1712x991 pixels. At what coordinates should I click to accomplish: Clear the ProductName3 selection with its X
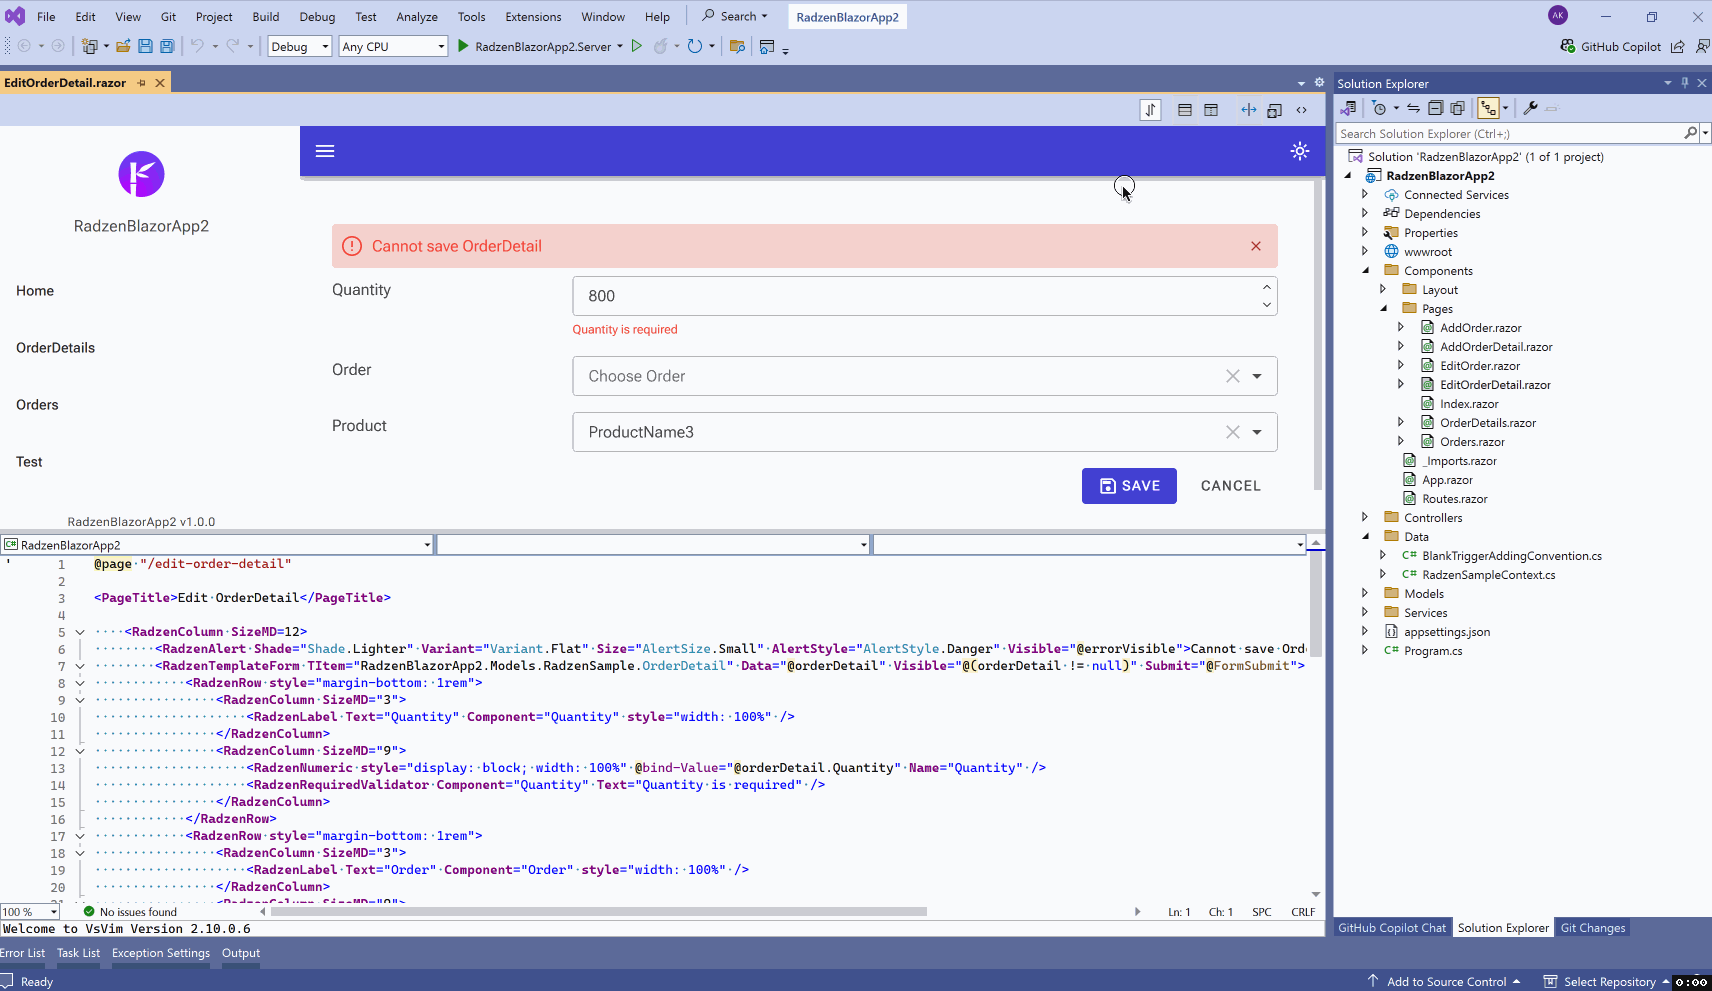(1233, 432)
